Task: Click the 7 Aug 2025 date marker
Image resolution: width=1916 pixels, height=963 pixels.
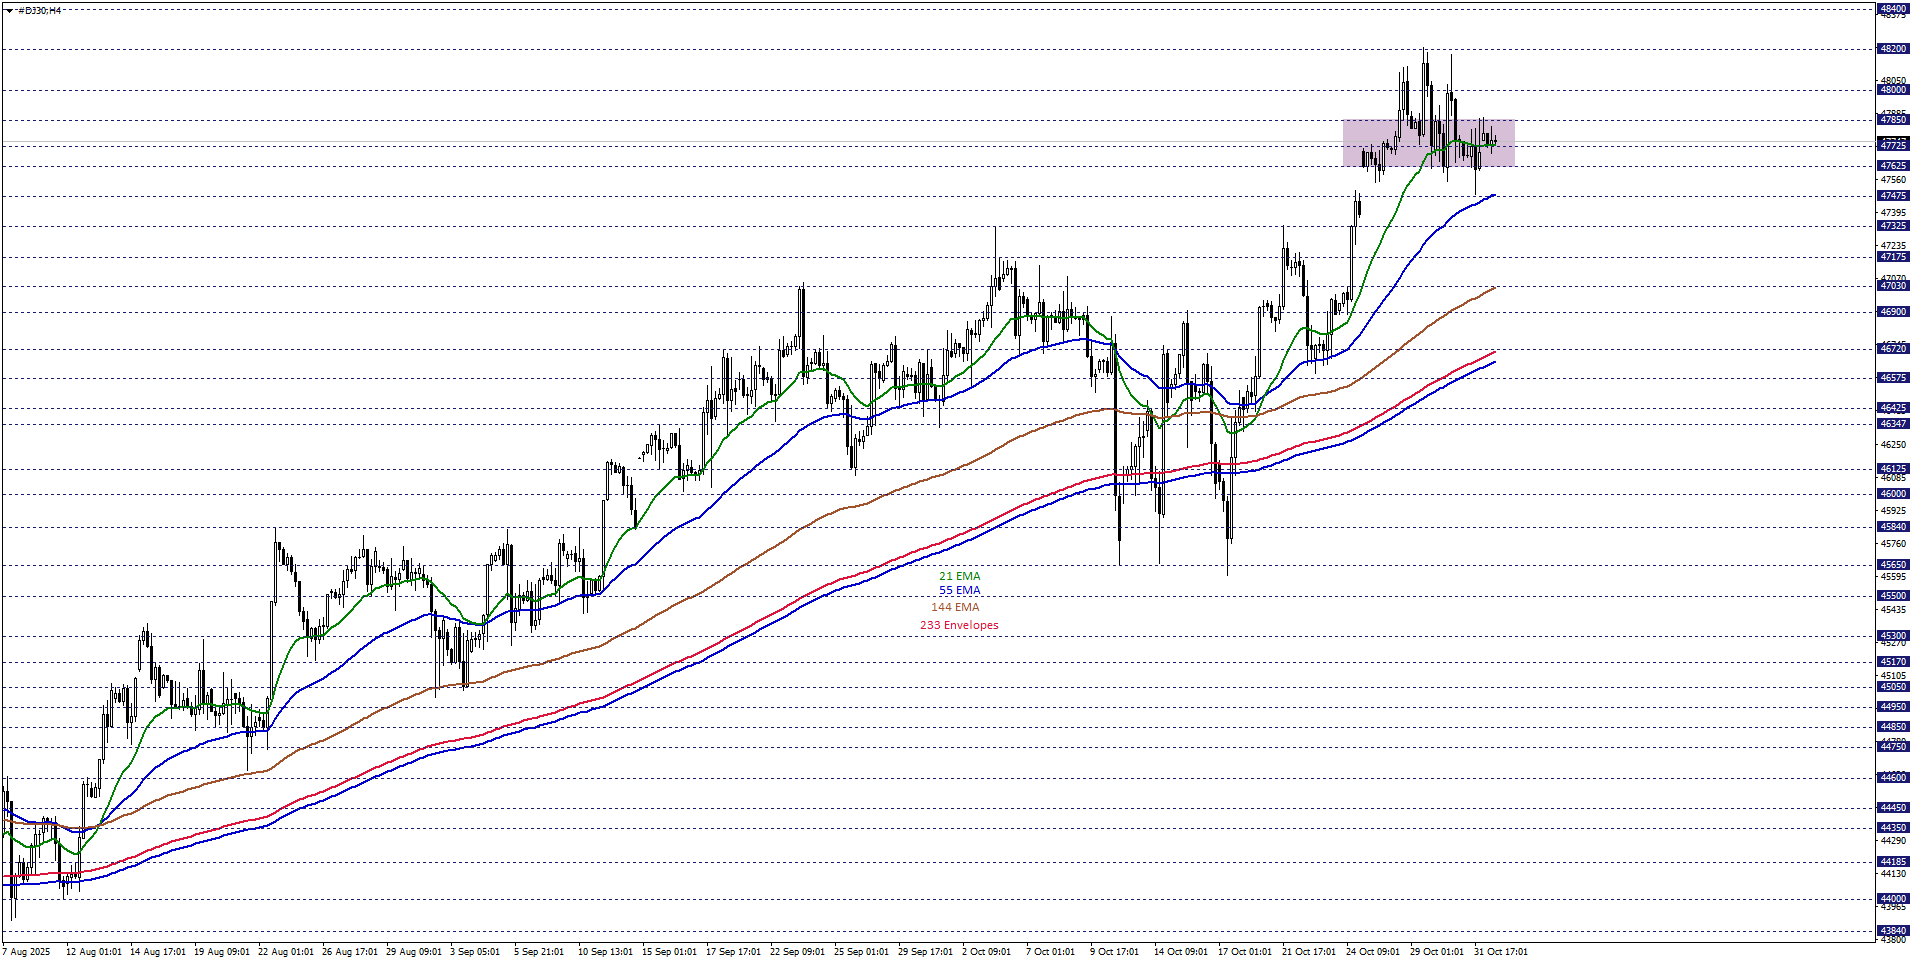Action: click(x=27, y=952)
